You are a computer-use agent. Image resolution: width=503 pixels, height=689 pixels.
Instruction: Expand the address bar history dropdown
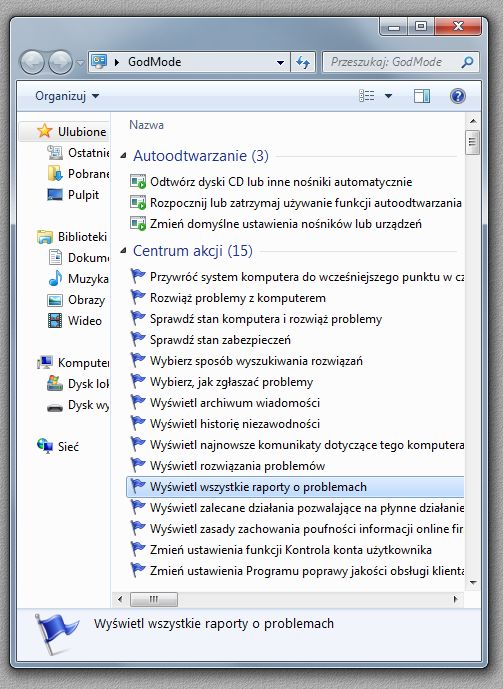point(280,62)
